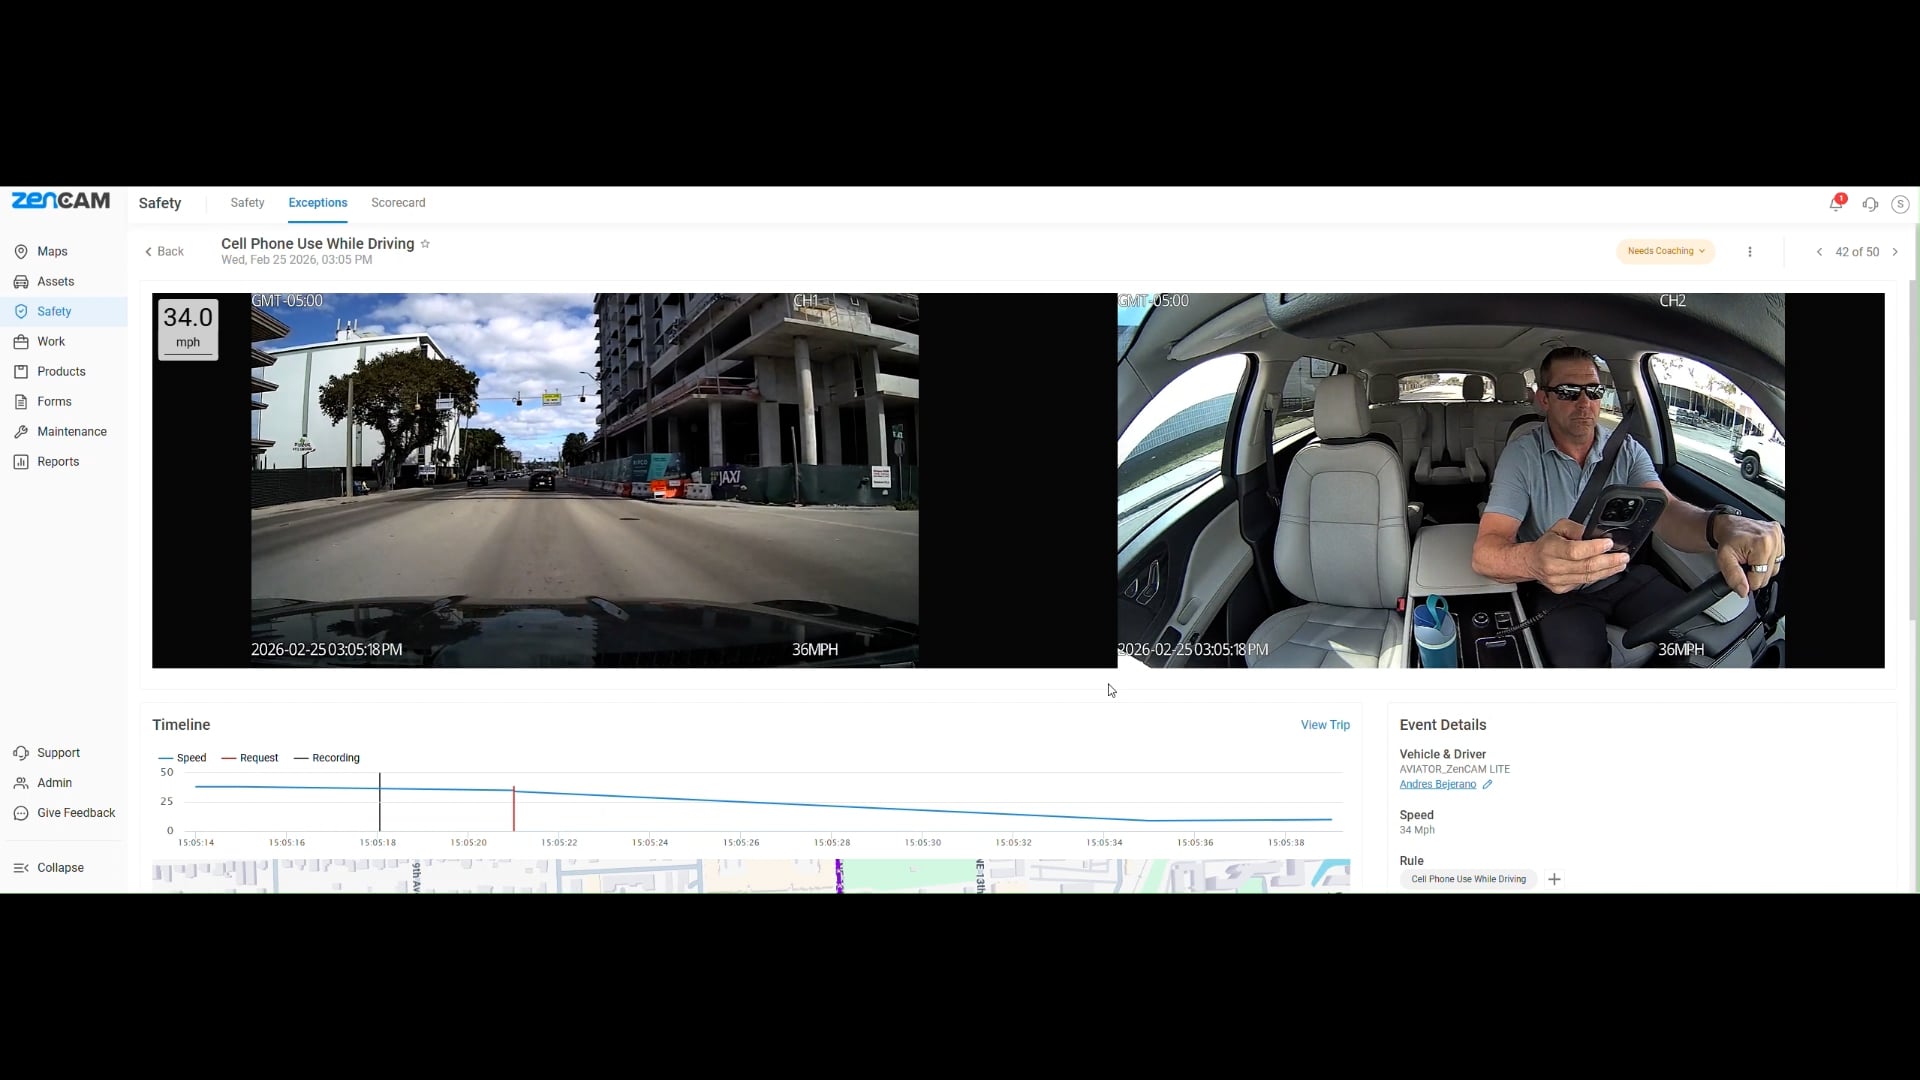Click the notifications bell icon
Screen dimensions: 1920x1080
[1836, 204]
